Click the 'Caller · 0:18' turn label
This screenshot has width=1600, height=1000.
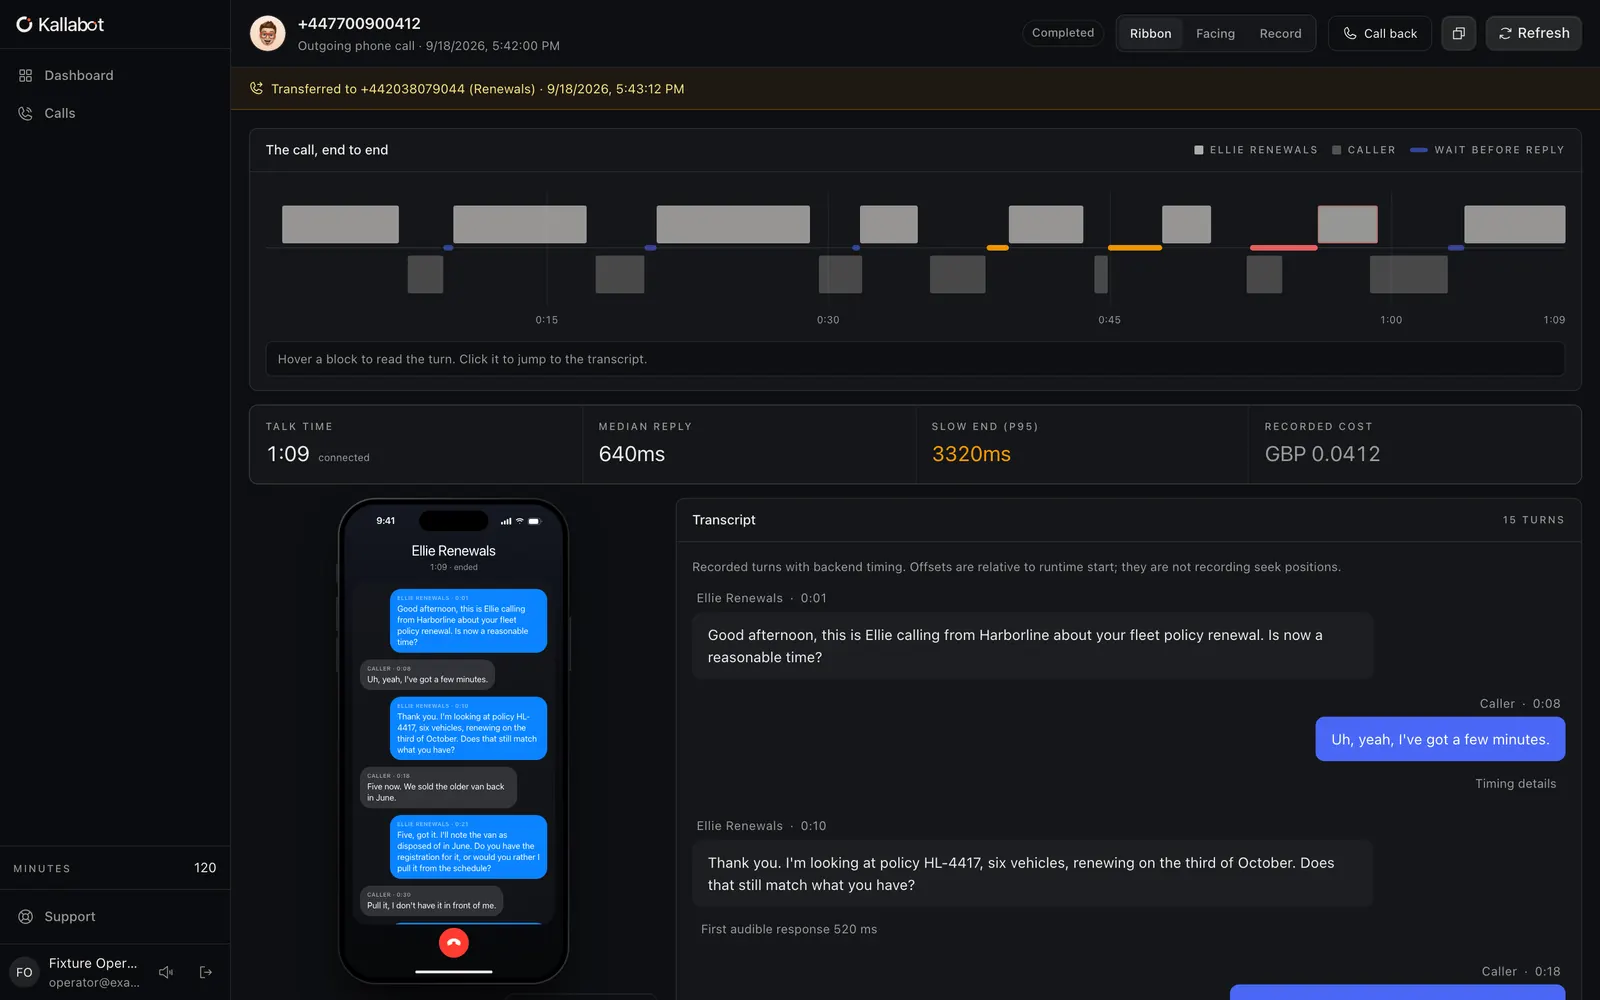click(1520, 971)
